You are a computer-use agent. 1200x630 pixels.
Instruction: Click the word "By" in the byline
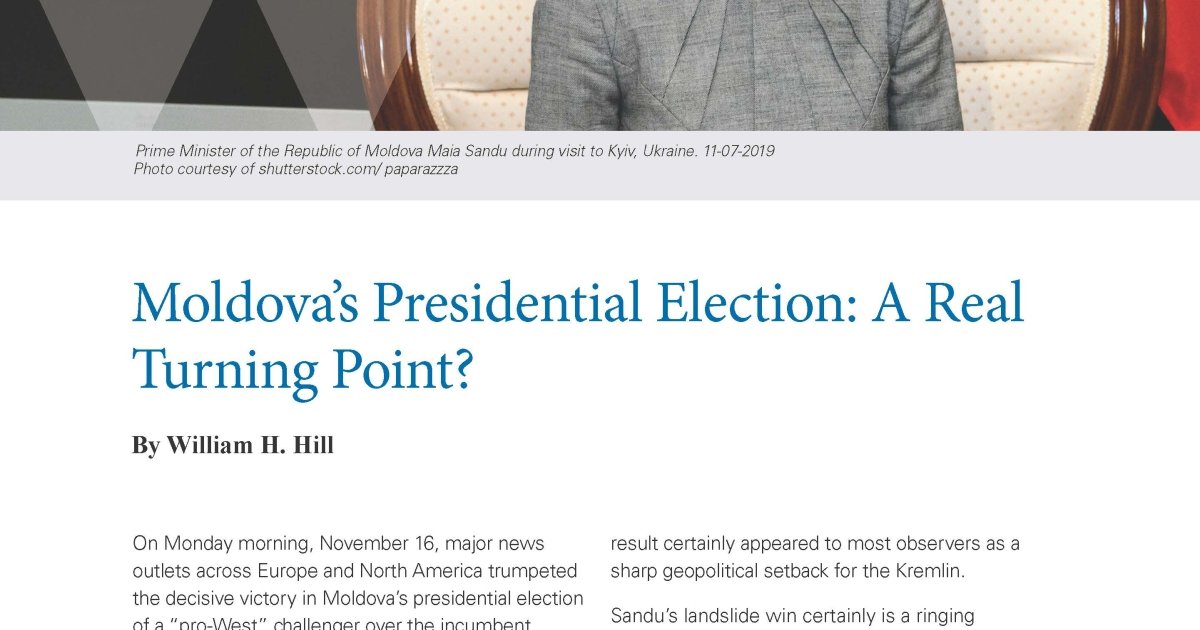(x=146, y=445)
